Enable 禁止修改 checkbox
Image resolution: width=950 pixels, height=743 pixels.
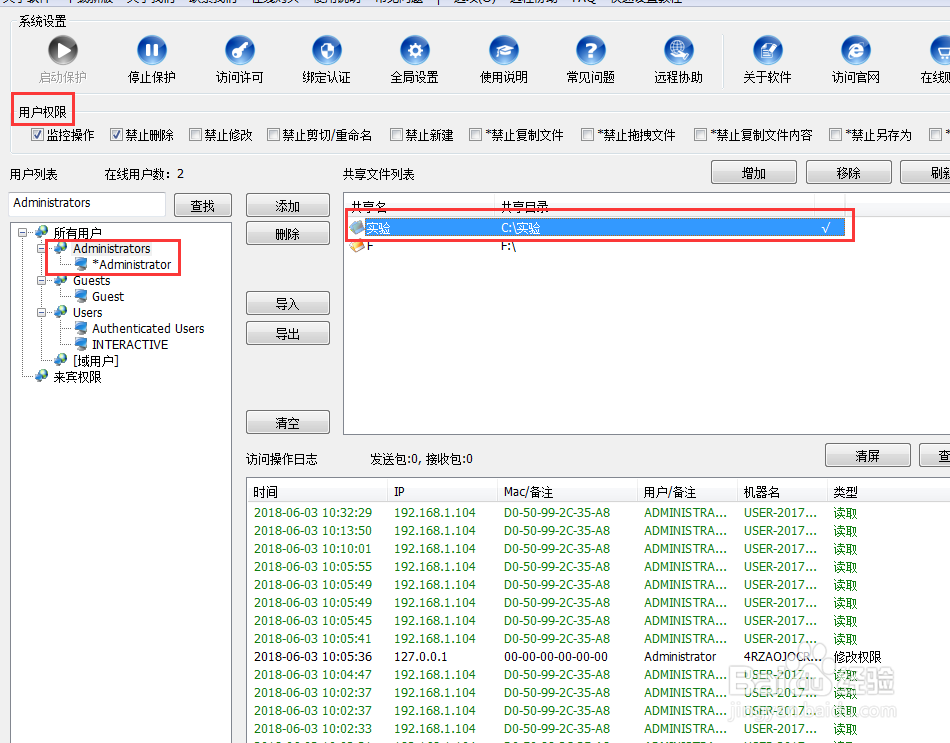pyautogui.click(x=195, y=135)
